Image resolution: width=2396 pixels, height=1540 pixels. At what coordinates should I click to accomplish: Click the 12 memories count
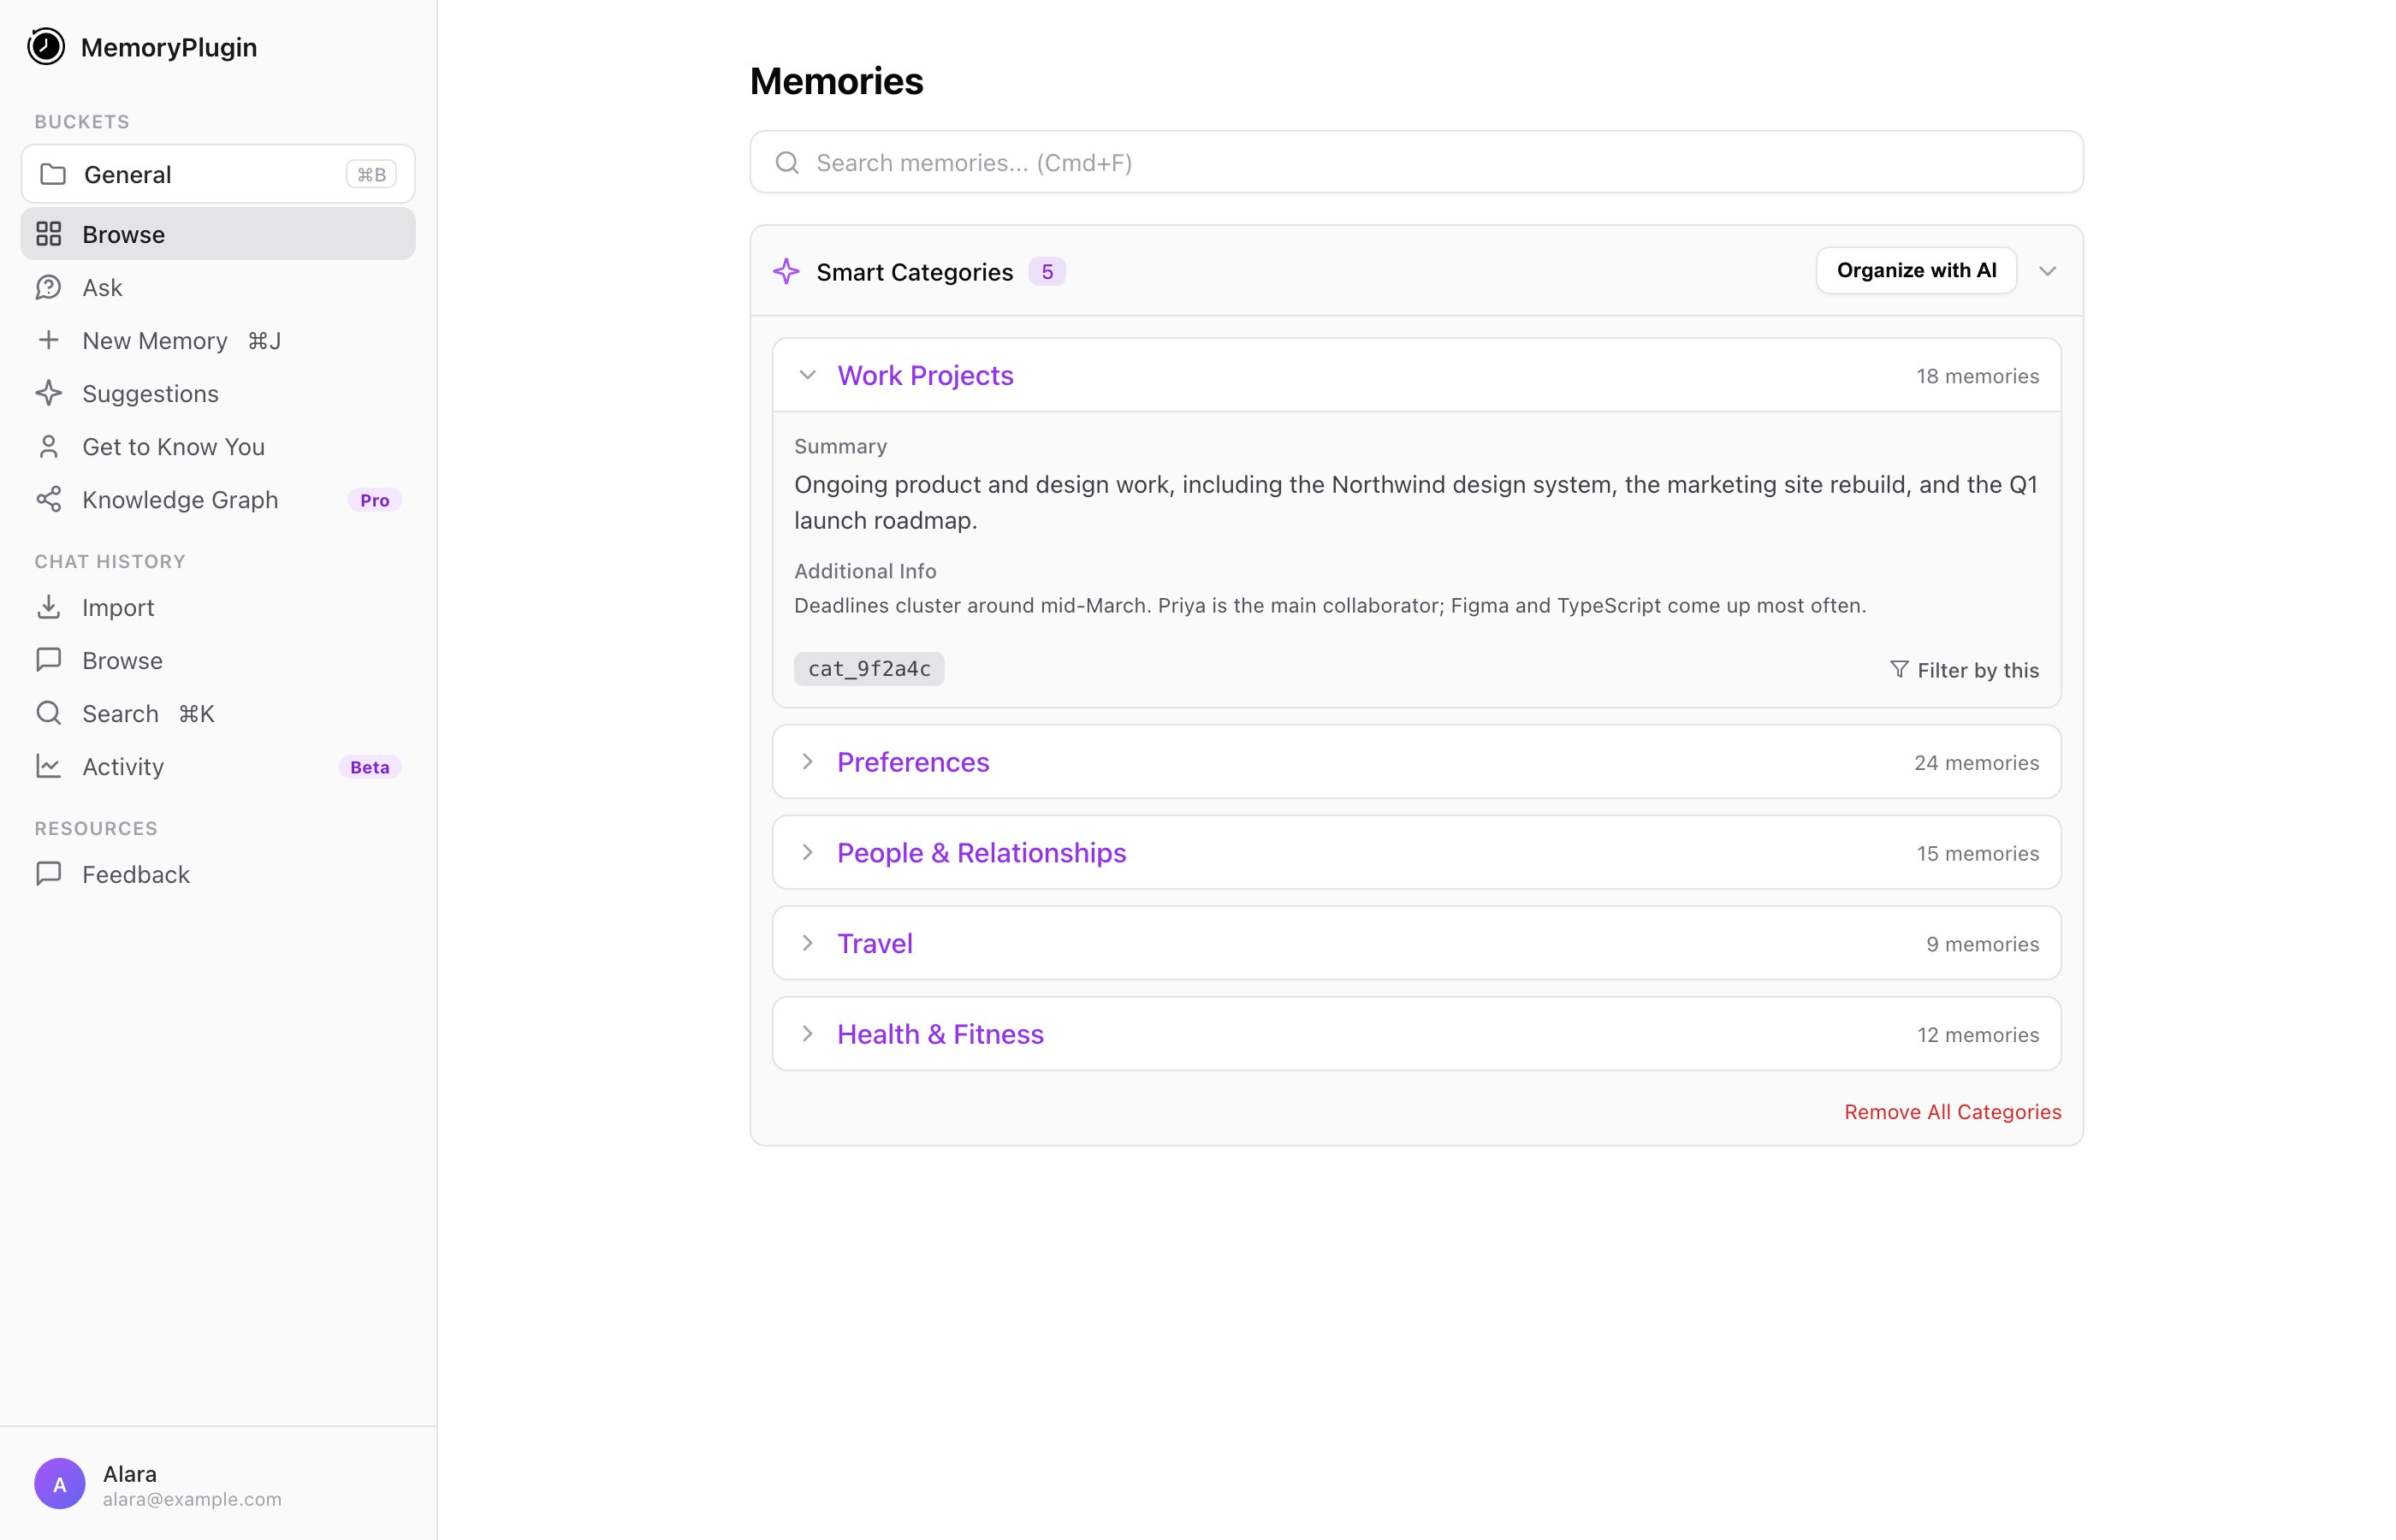[x=1978, y=1035]
